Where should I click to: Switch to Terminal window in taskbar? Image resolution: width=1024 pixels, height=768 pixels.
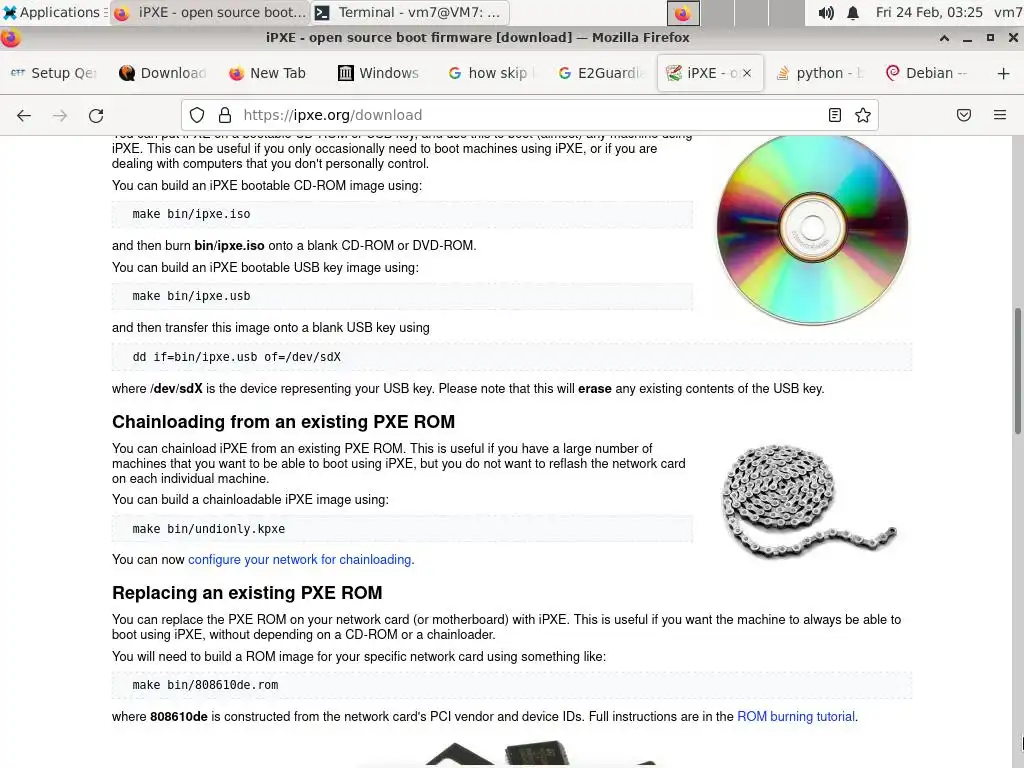coord(409,12)
